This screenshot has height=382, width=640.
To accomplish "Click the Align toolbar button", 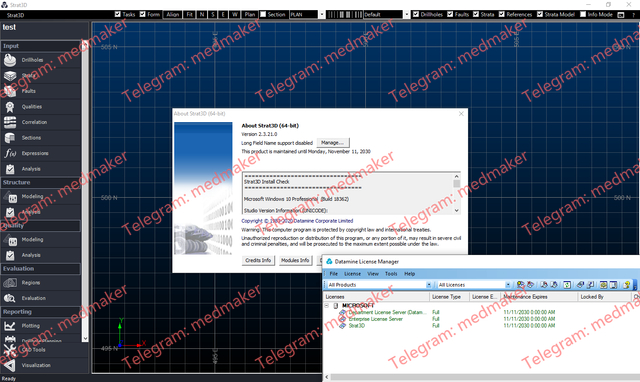I will [173, 15].
